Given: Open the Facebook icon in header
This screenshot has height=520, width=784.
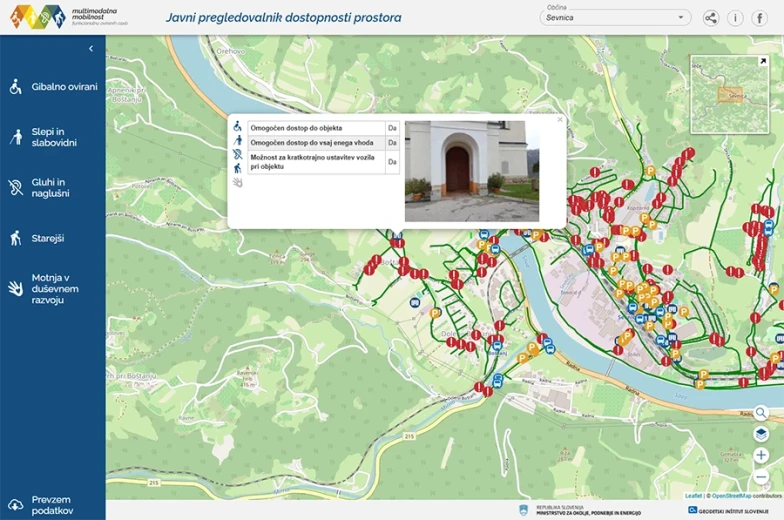Looking at the screenshot, I should click(760, 18).
